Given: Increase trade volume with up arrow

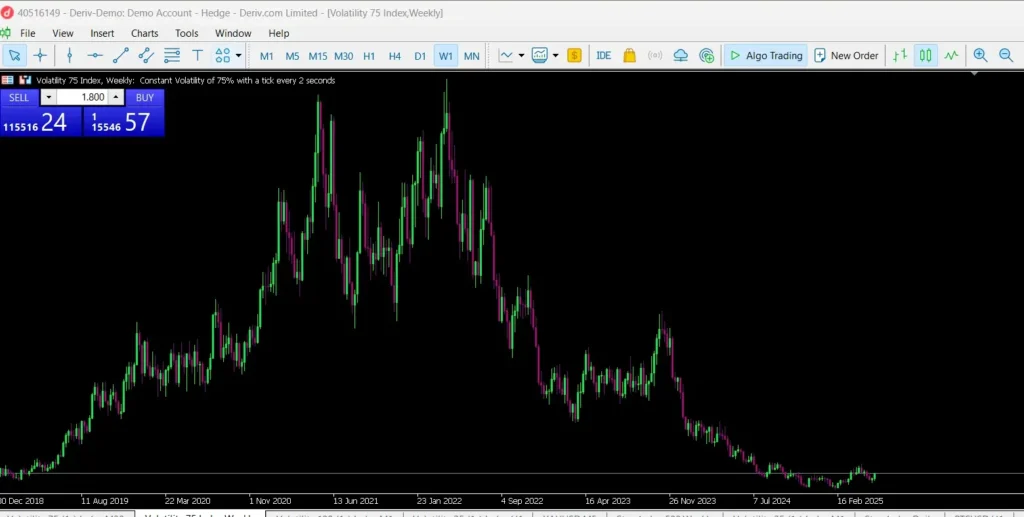Looking at the screenshot, I should pos(116,97).
